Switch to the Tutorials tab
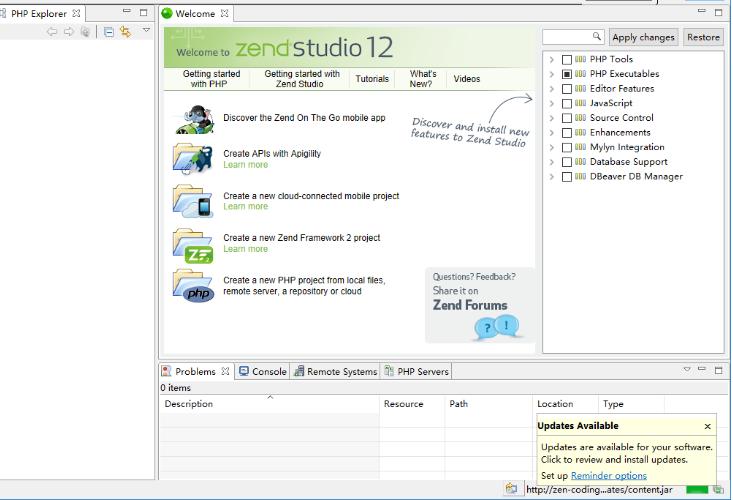The width and height of the screenshot is (733, 500). (372, 79)
